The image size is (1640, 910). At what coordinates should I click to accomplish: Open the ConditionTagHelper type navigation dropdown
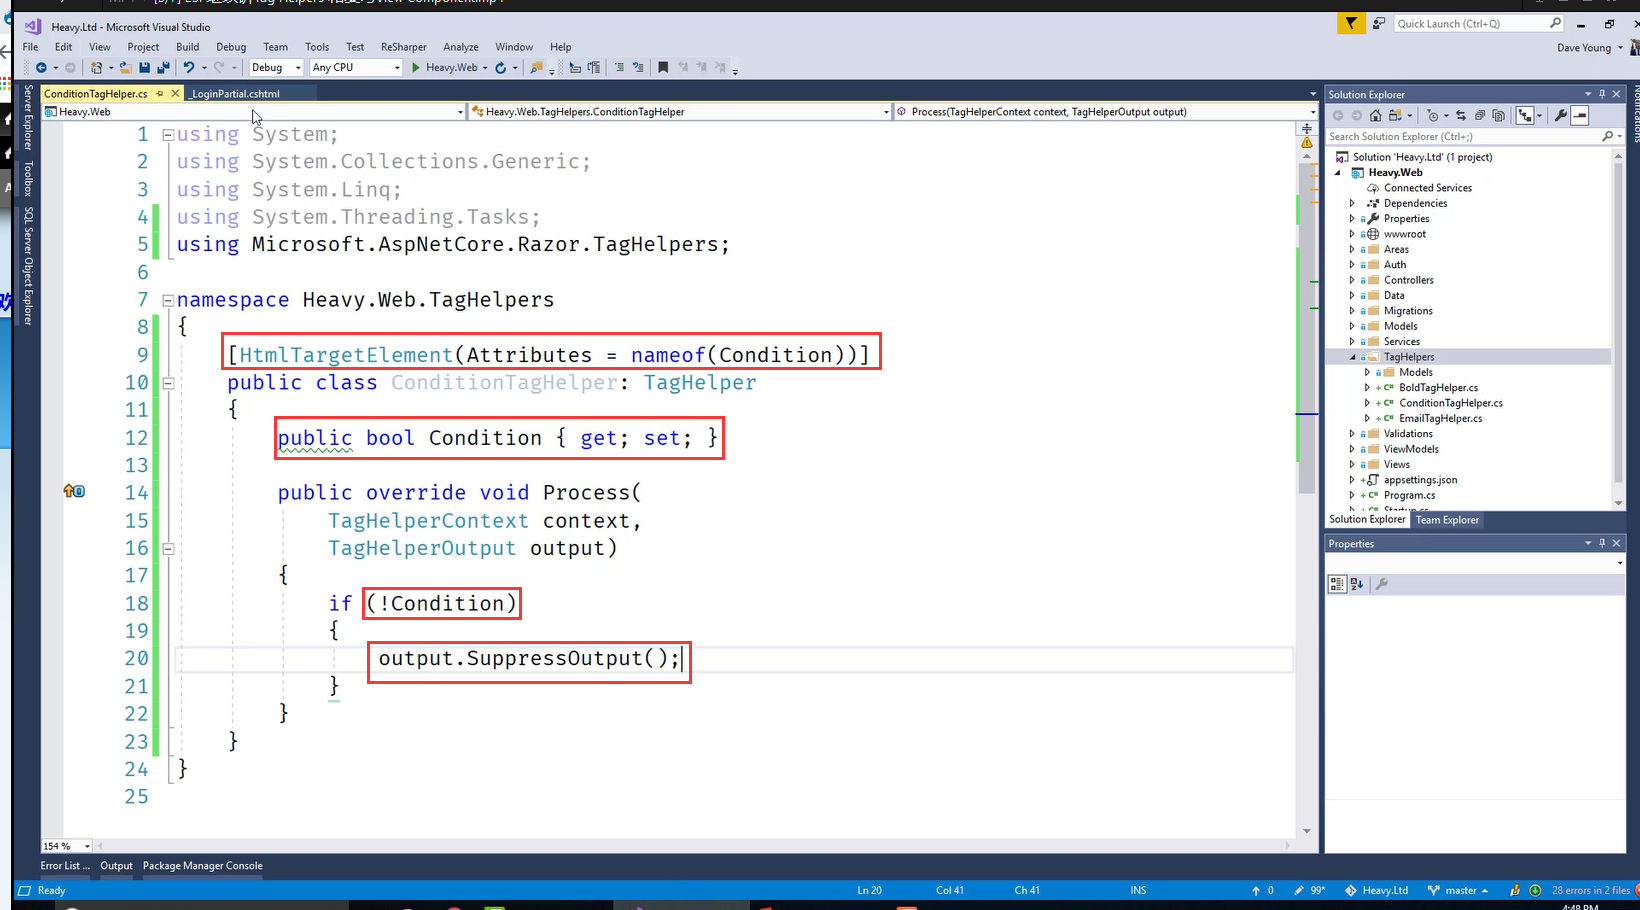tap(680, 111)
